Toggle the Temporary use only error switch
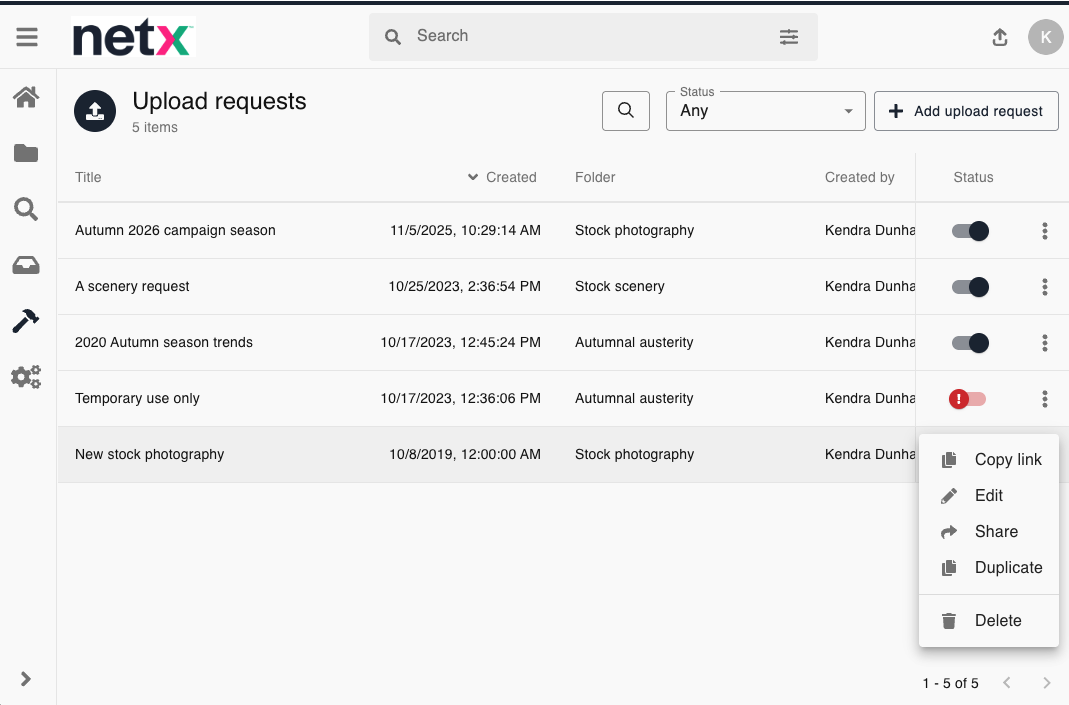Image resolution: width=1069 pixels, height=705 pixels. pyautogui.click(x=968, y=399)
